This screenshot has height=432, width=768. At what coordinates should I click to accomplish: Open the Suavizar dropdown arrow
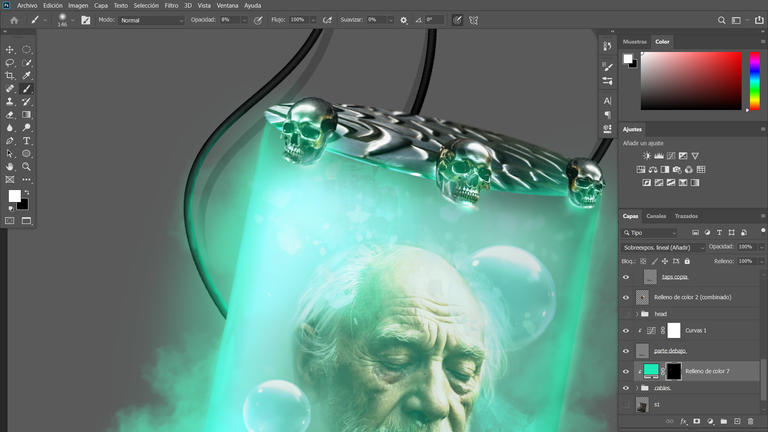tap(391, 20)
